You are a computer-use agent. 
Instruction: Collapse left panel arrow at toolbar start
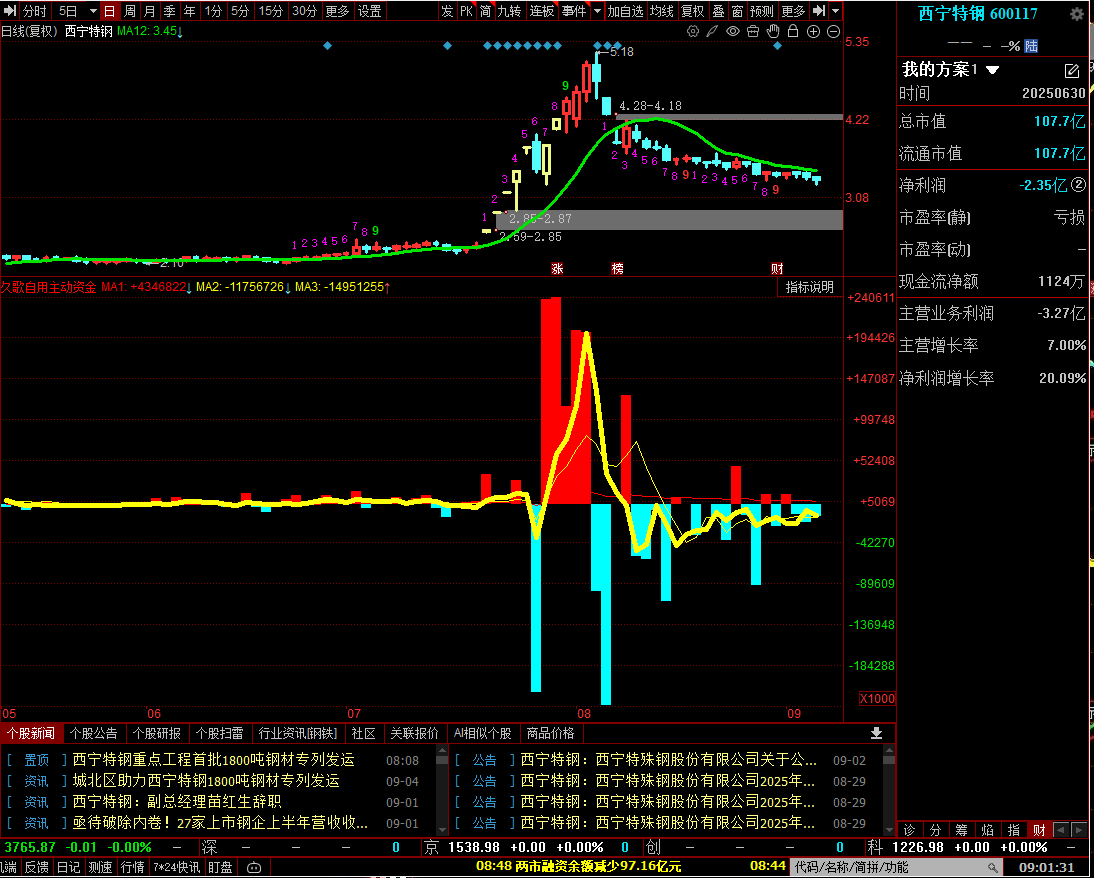point(9,11)
